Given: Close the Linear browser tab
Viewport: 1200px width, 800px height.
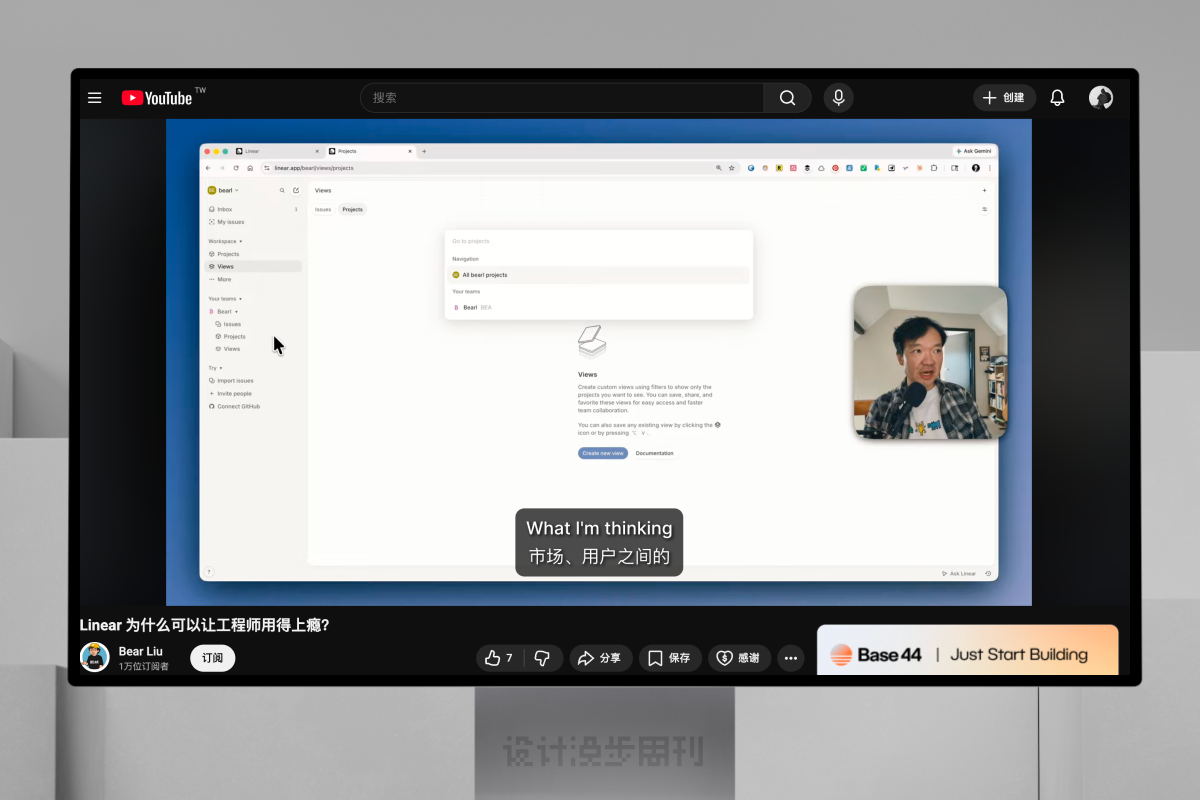Looking at the screenshot, I should (317, 151).
